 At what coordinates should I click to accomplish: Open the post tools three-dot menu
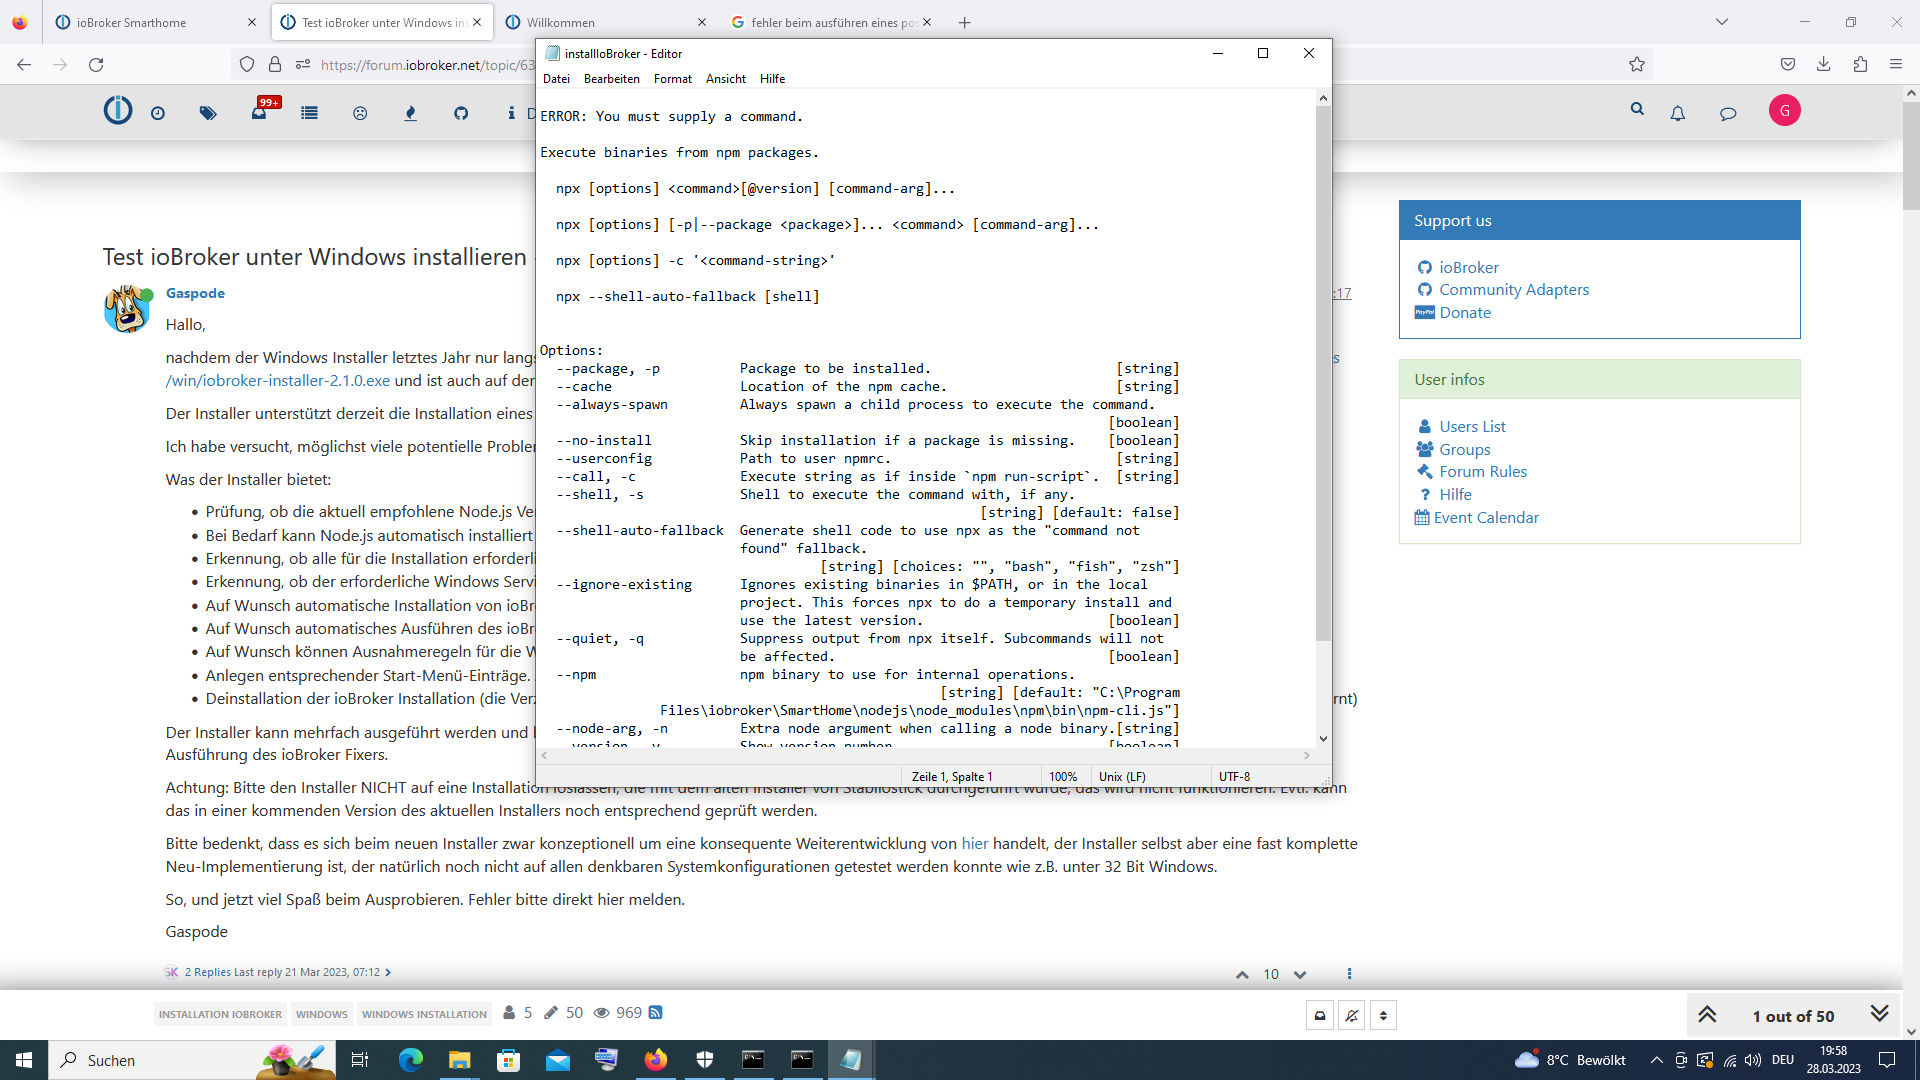click(1349, 974)
